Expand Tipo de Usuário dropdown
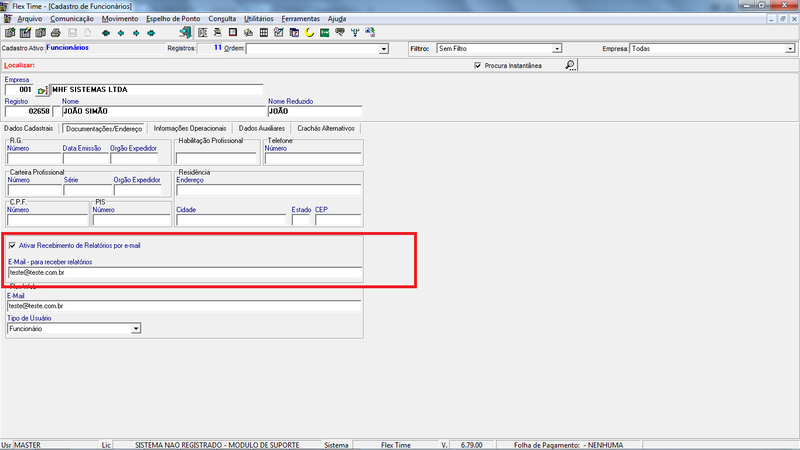Image resolution: width=800 pixels, height=450 pixels. (135, 329)
